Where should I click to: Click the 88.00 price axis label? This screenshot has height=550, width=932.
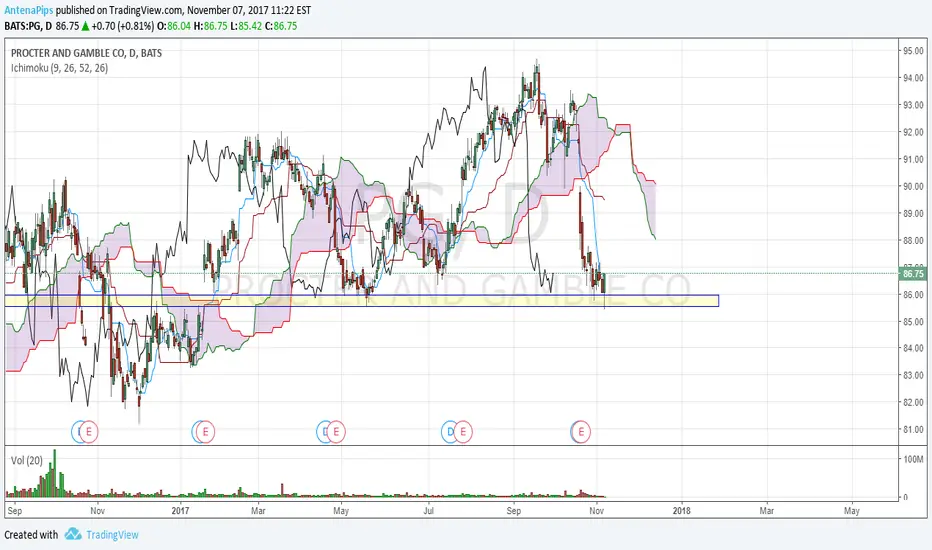914,240
